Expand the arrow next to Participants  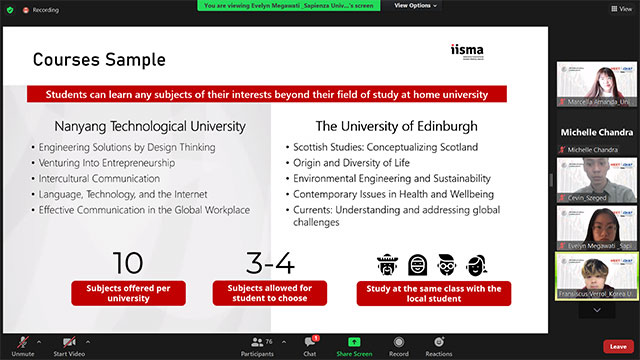[284, 342]
